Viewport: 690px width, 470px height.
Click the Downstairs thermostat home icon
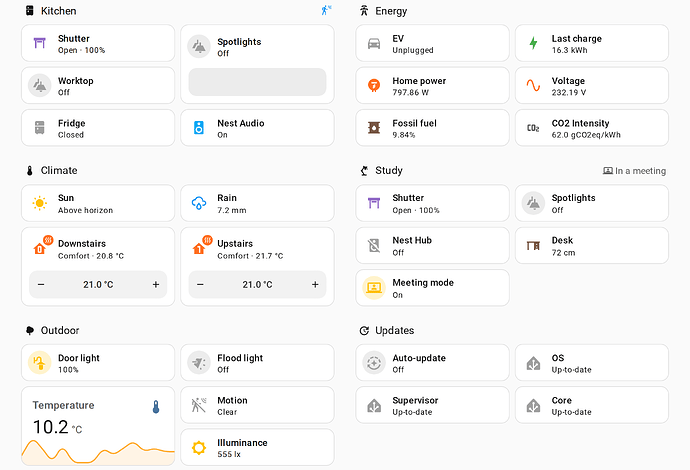point(40,249)
